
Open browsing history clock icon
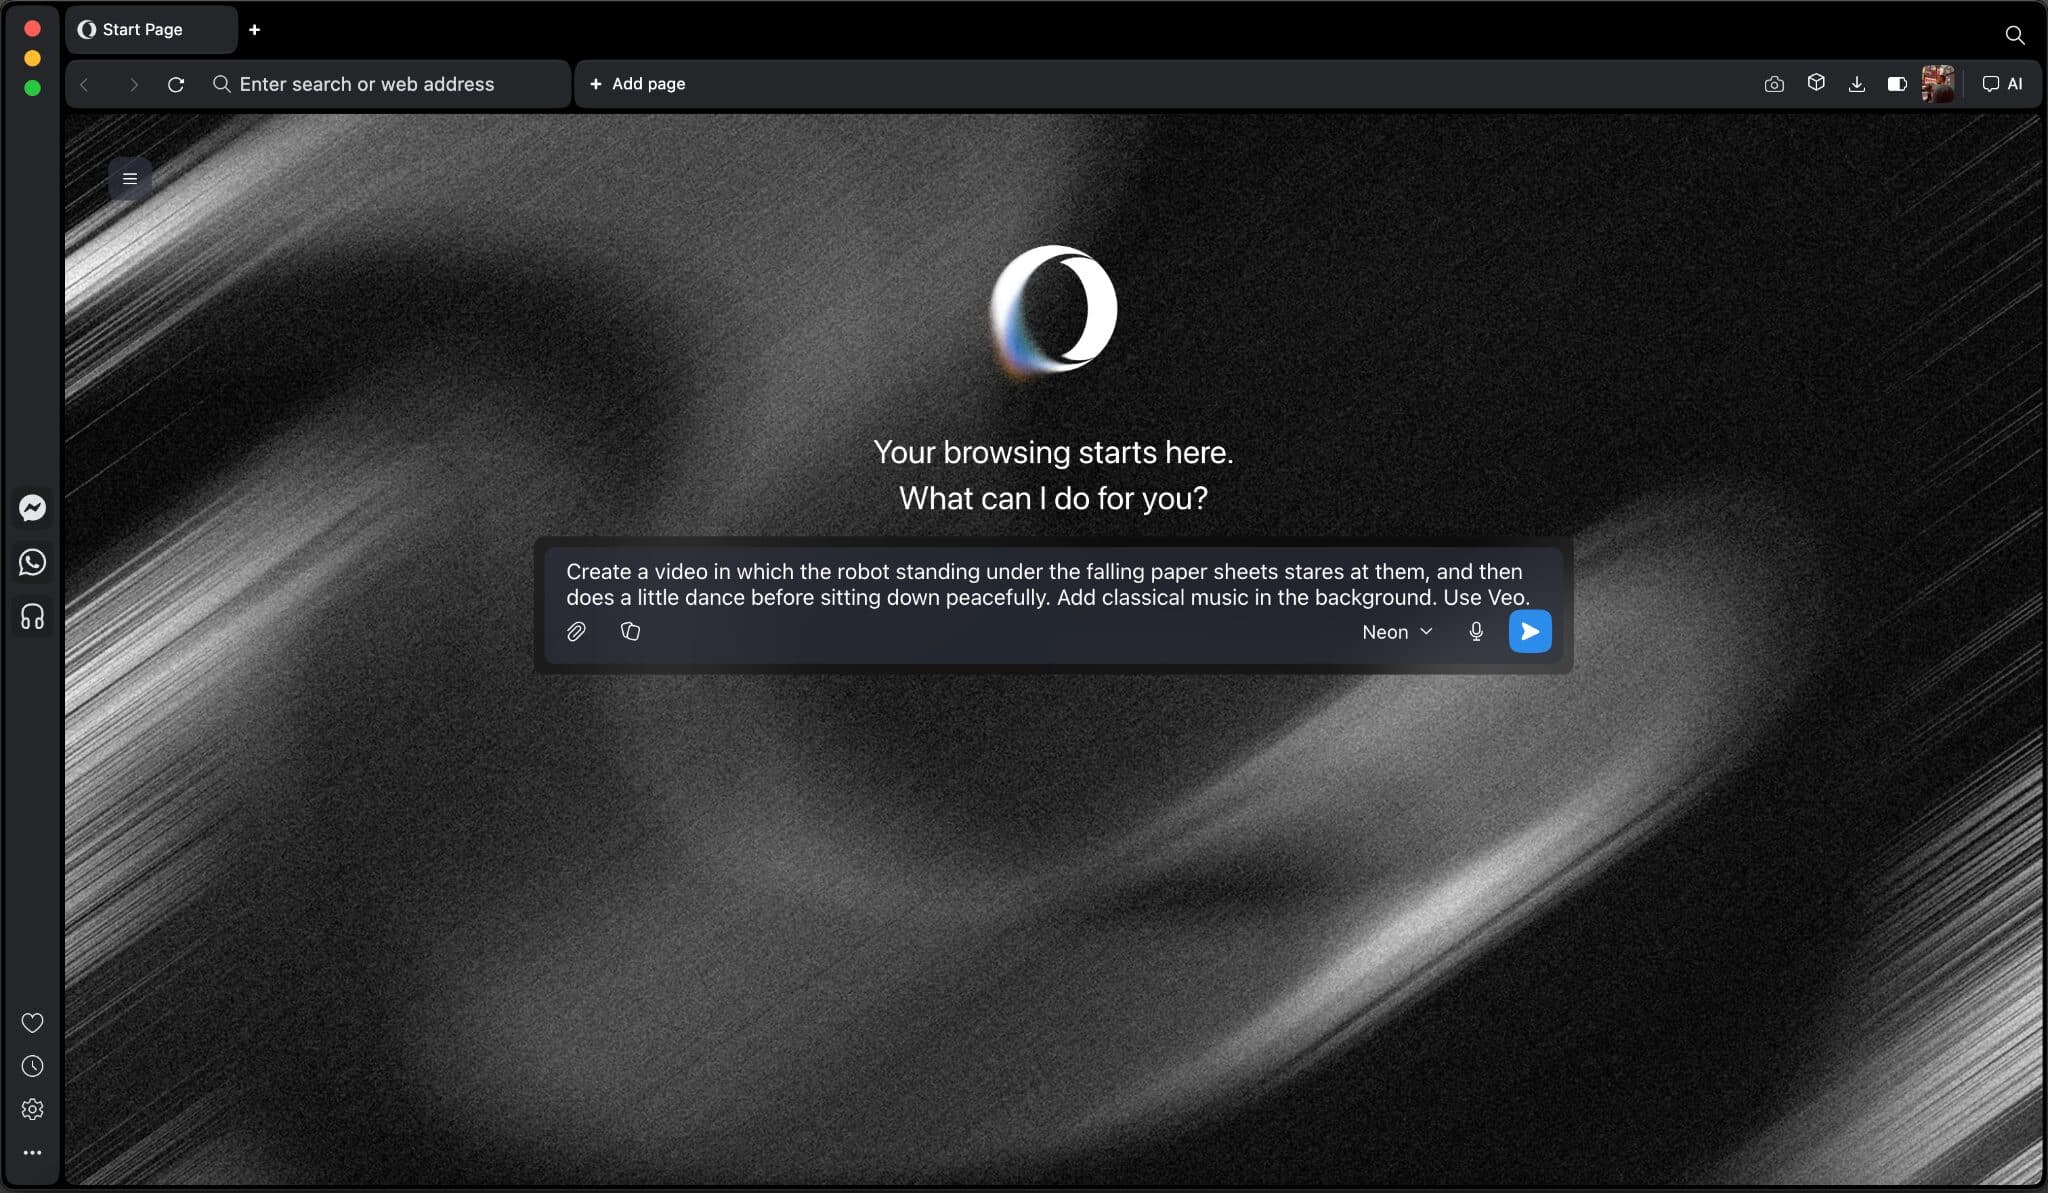tap(32, 1066)
